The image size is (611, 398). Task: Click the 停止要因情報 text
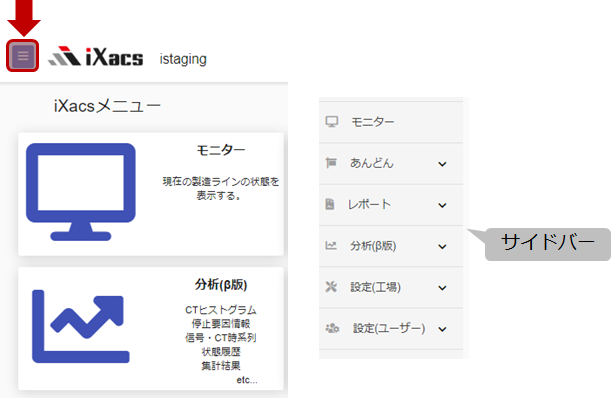click(221, 324)
